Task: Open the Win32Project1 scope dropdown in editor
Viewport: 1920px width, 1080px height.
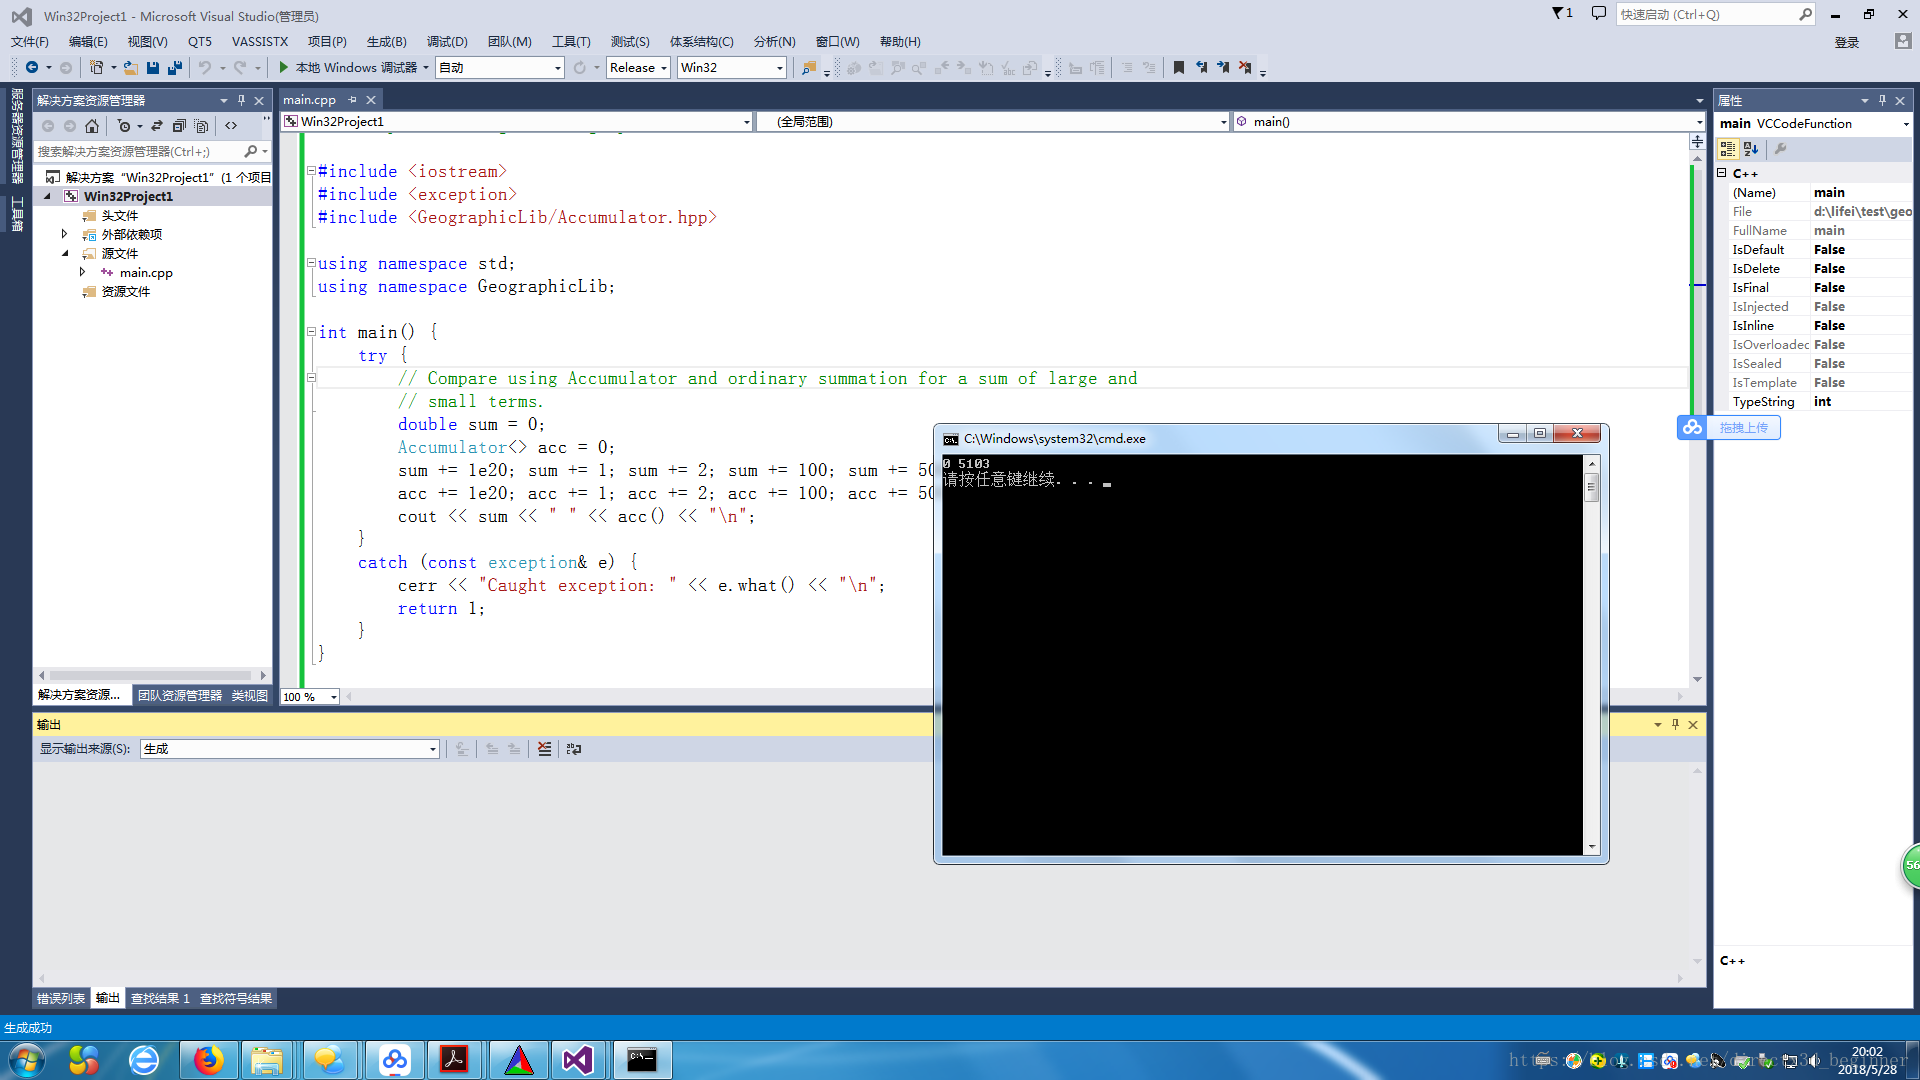Action: point(746,122)
